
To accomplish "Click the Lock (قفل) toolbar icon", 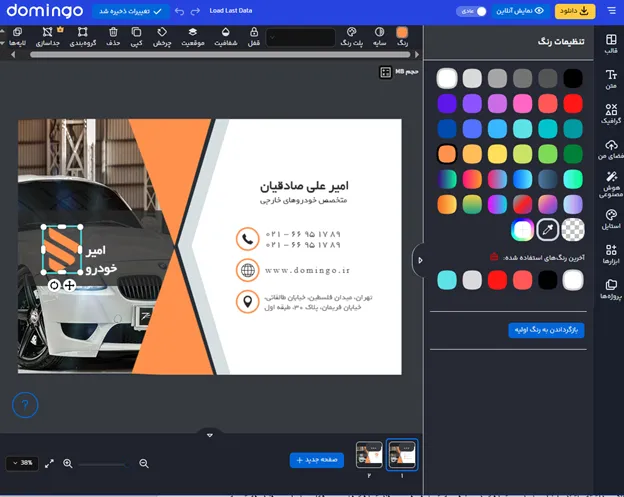I will tap(252, 37).
